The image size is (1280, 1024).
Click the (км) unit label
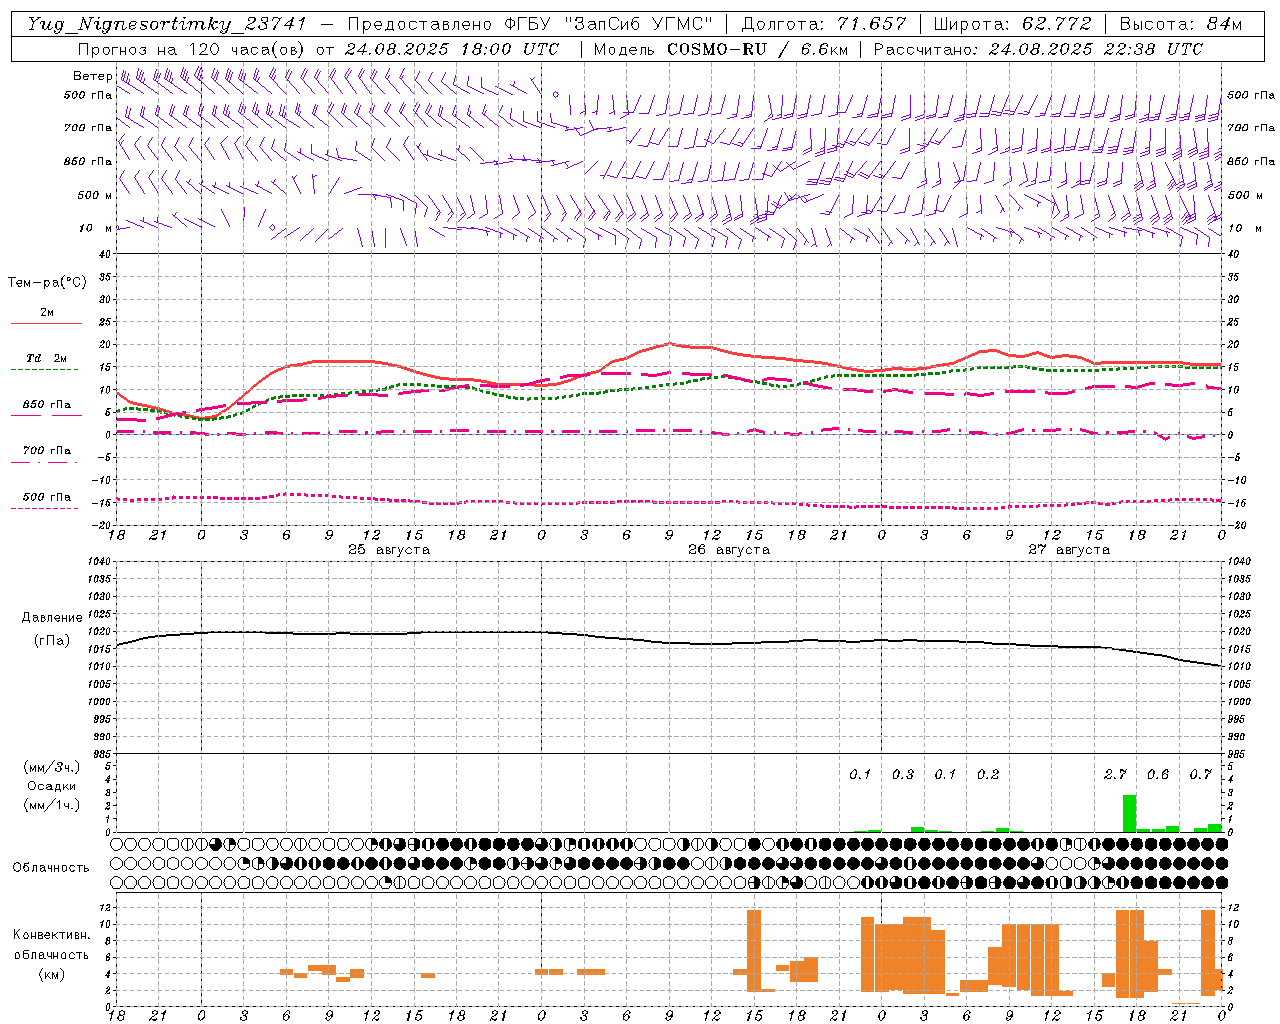tap(51, 974)
